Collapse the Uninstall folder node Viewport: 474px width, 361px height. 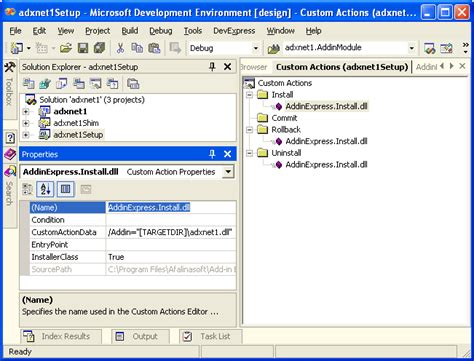[x=249, y=153]
